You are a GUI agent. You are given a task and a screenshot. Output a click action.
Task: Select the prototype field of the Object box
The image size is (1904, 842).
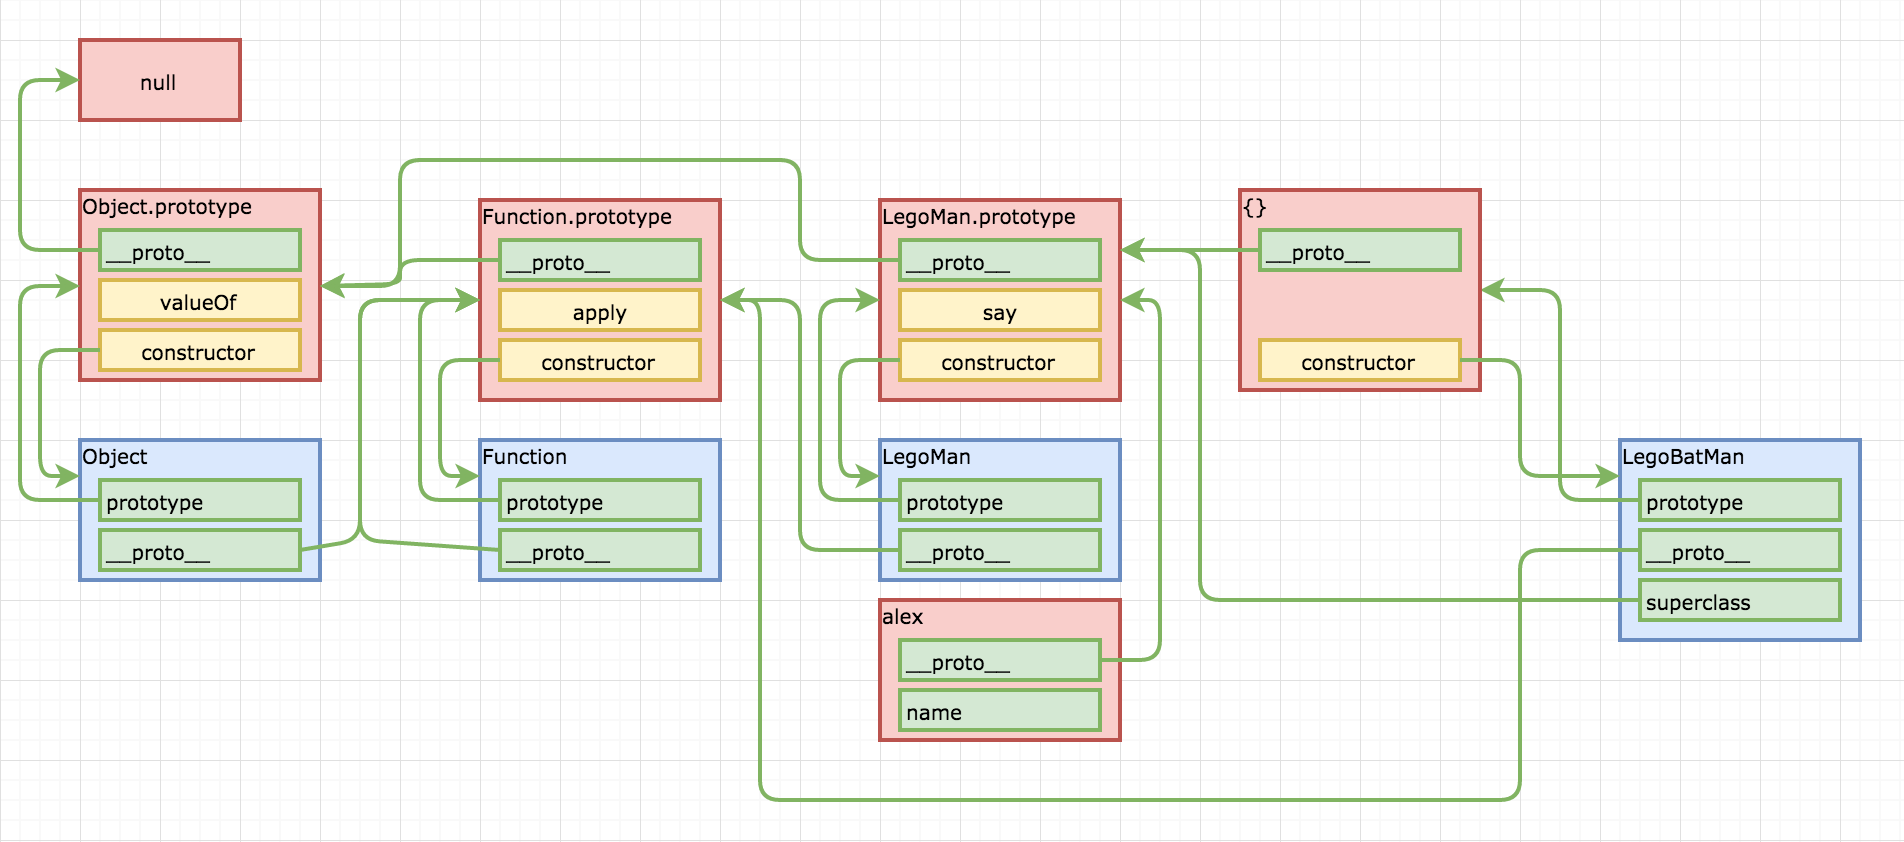(200, 501)
